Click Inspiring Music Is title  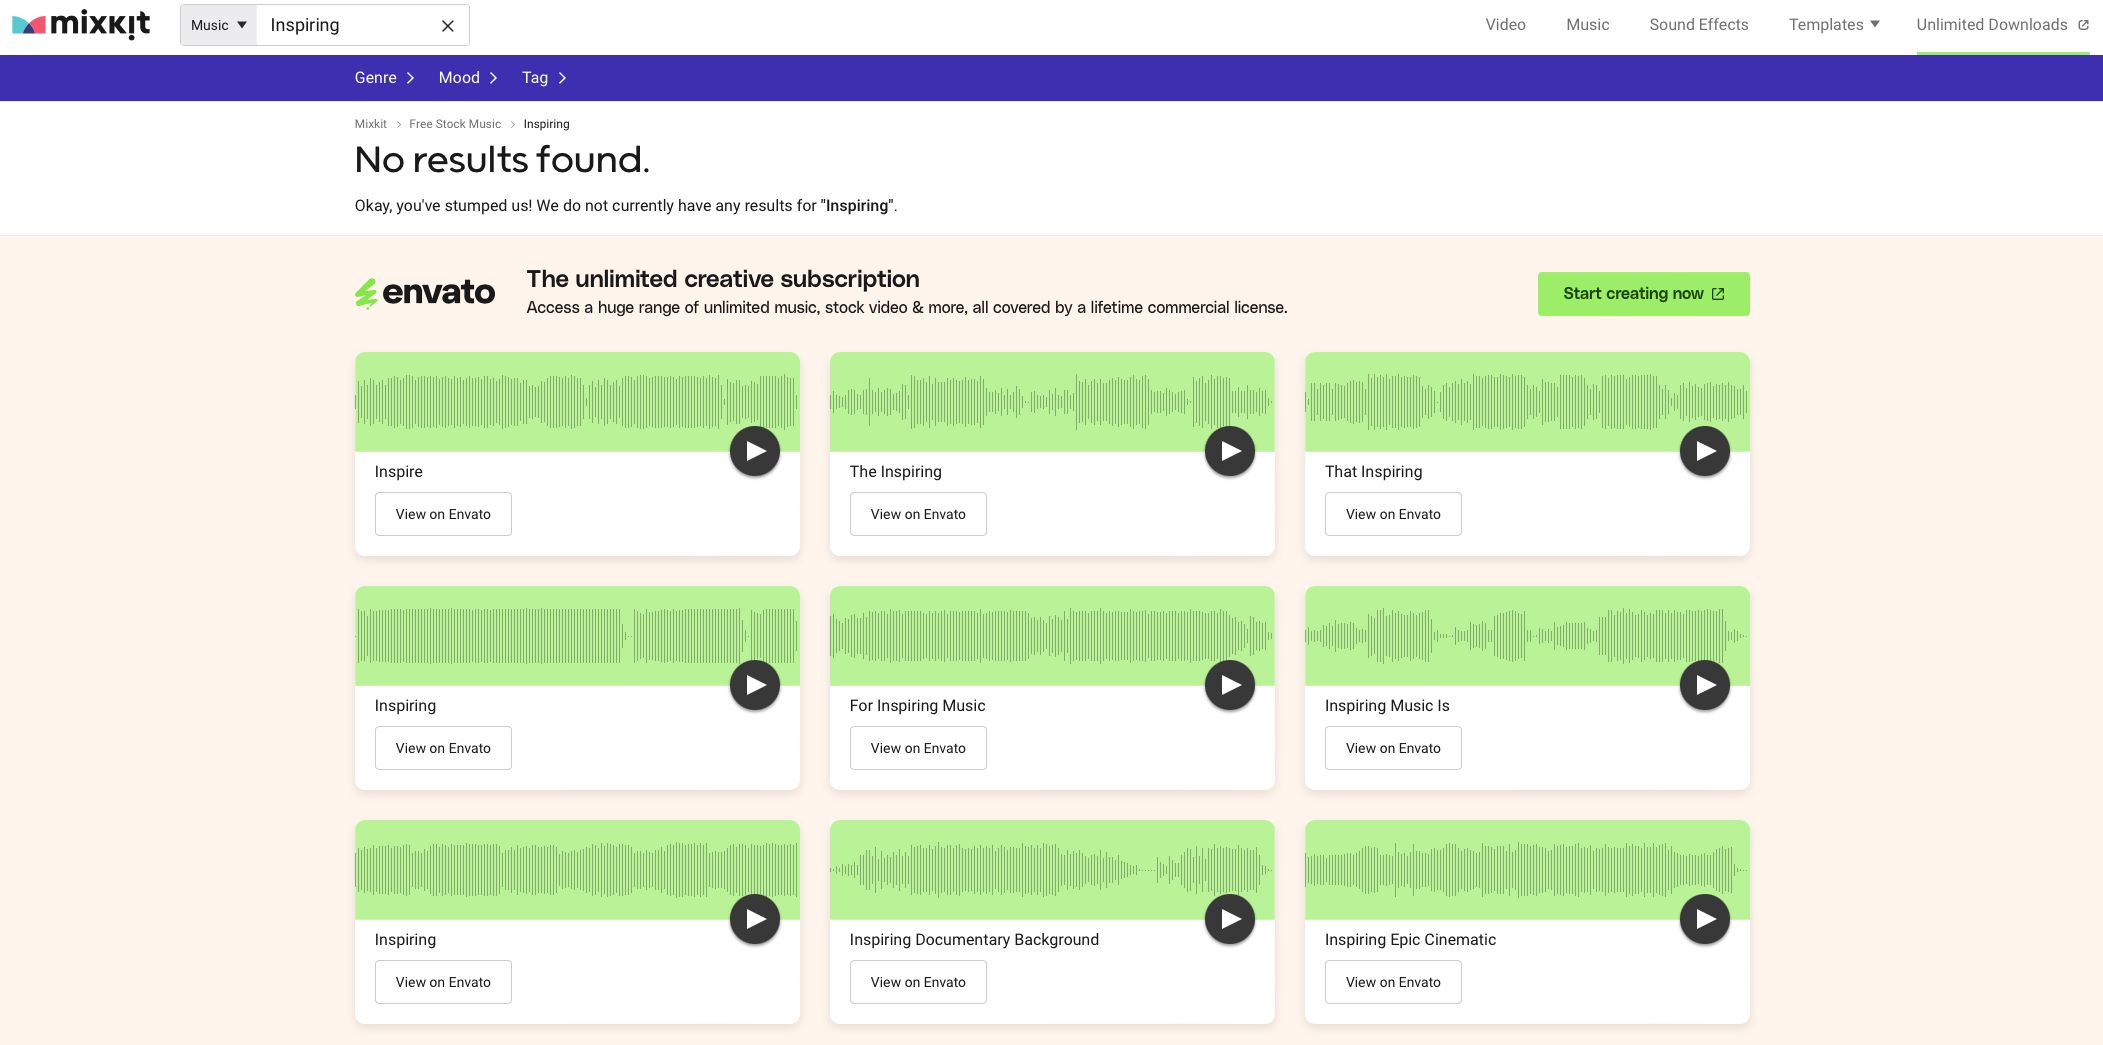1387,706
